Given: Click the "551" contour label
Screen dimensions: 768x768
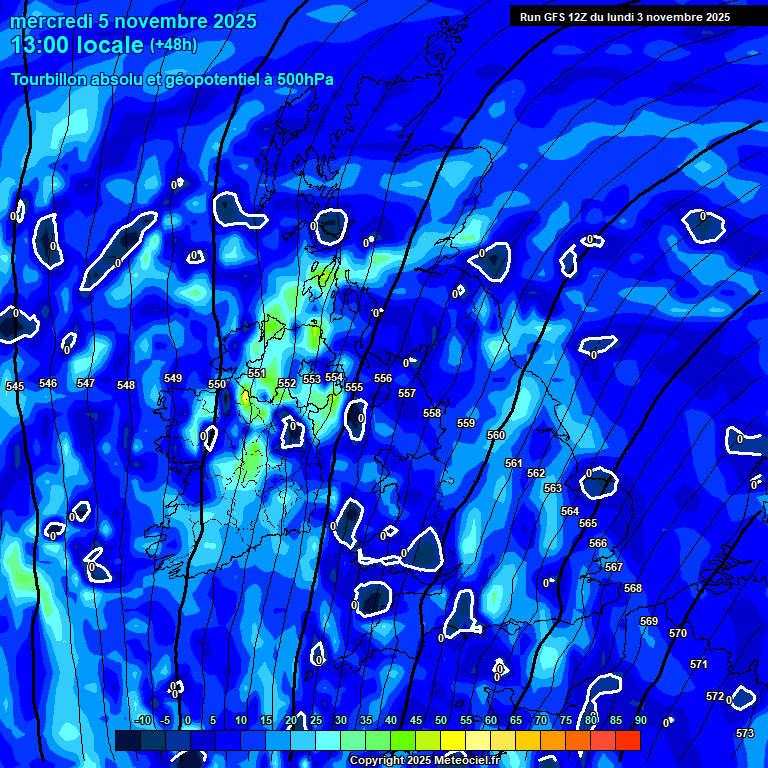Looking at the screenshot, I should pos(257,374).
